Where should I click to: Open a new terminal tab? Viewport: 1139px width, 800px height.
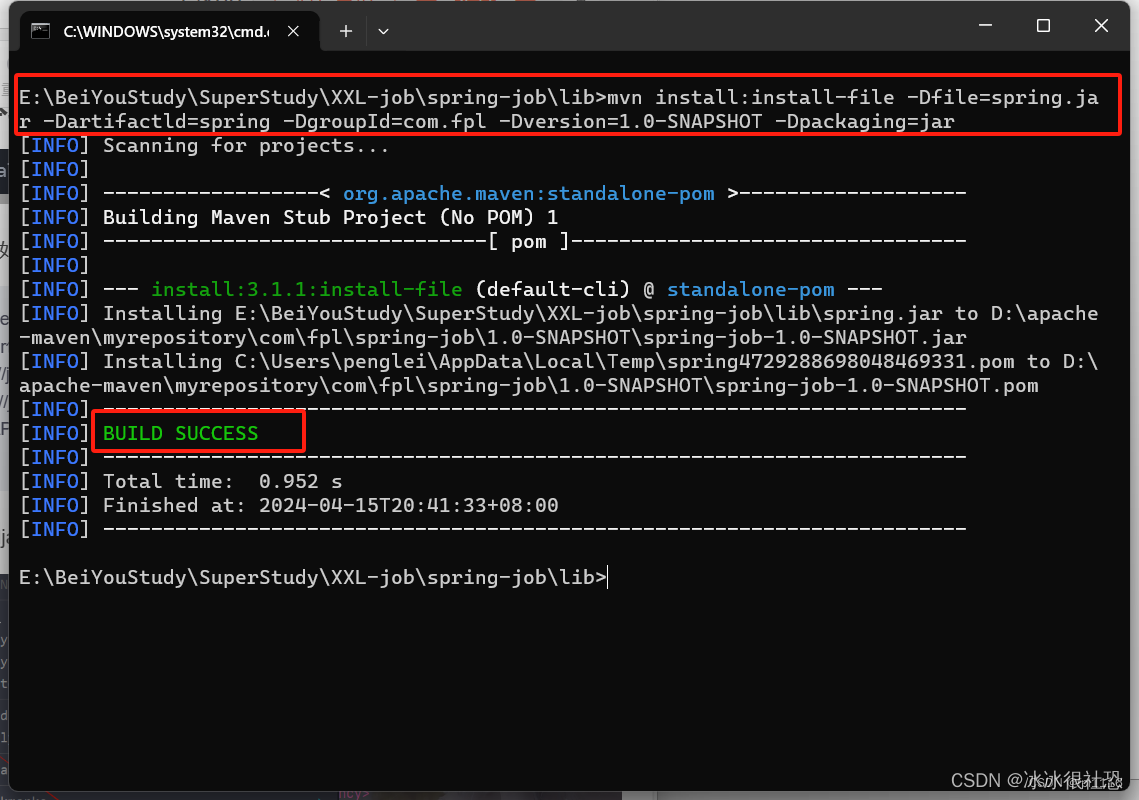346,31
